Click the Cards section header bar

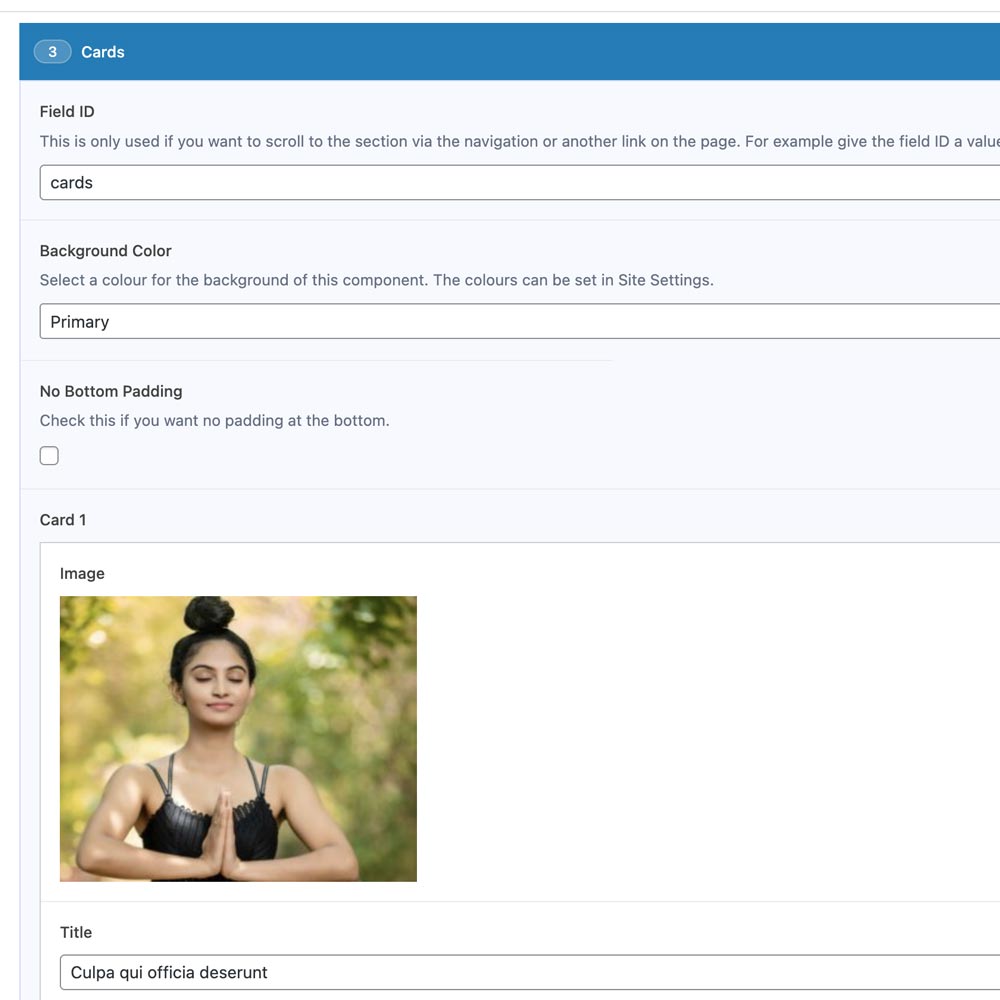tap(500, 51)
